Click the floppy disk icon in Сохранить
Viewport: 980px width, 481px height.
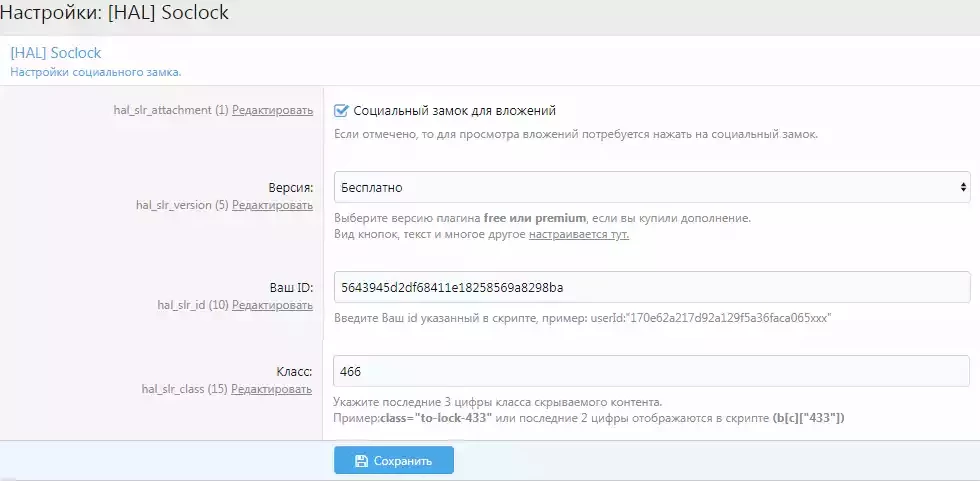click(361, 461)
